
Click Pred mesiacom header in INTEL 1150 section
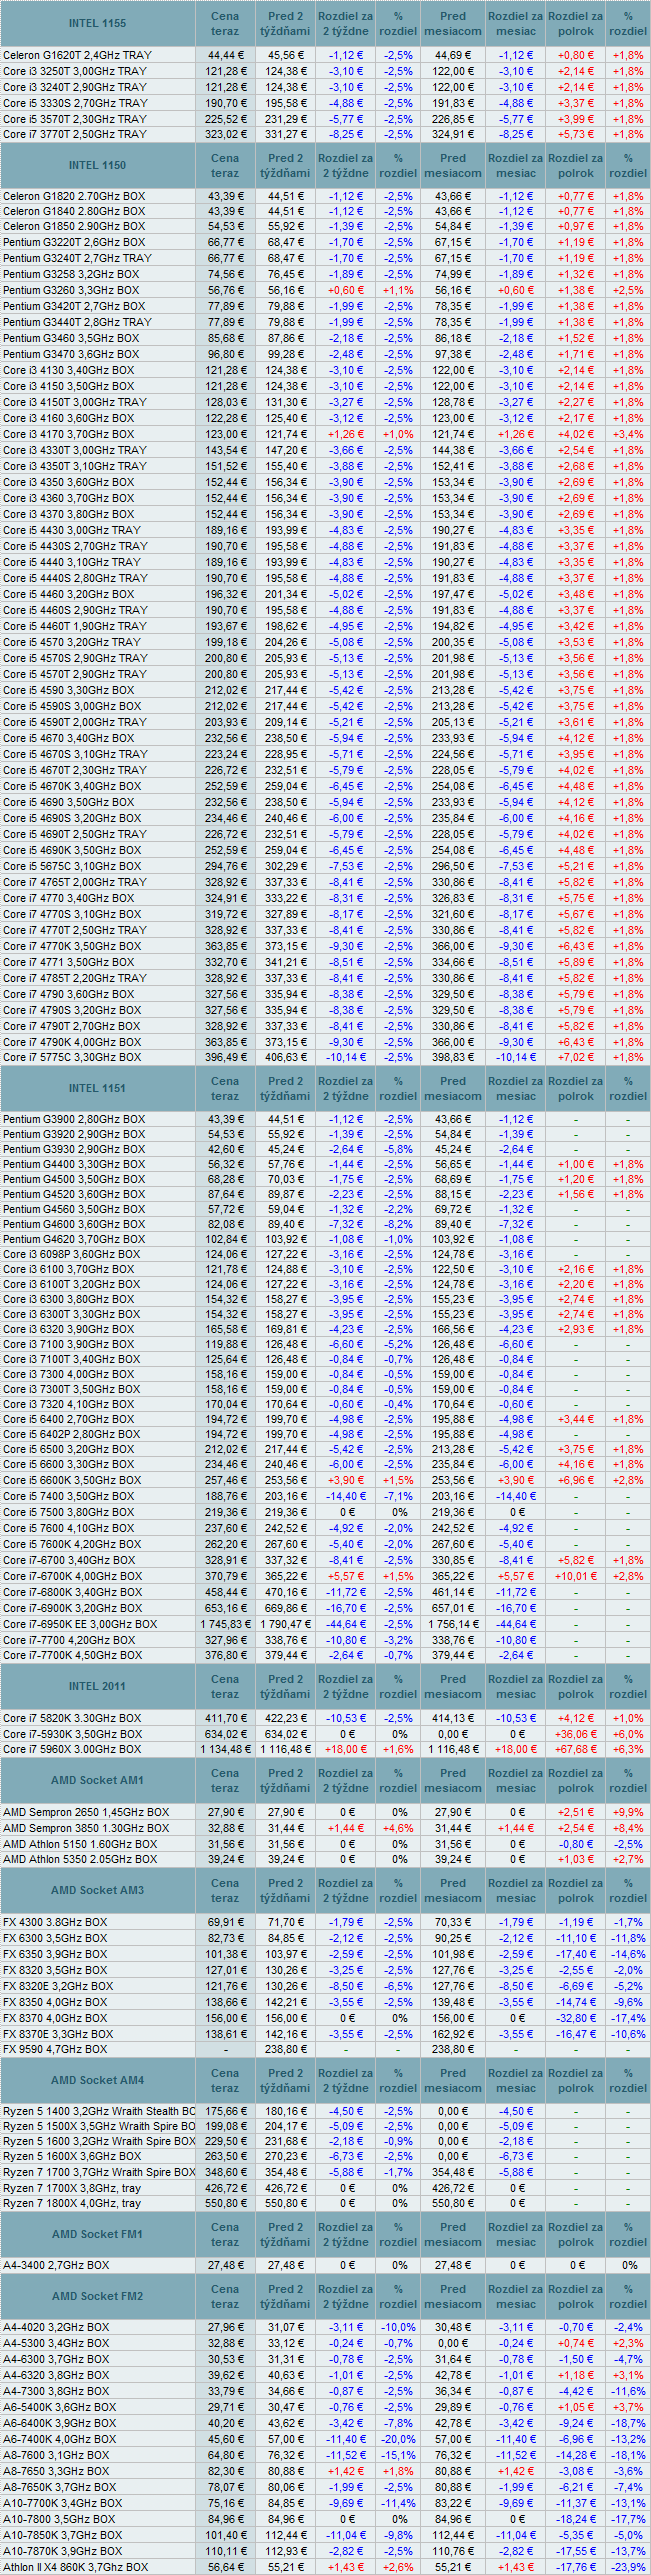tap(452, 165)
